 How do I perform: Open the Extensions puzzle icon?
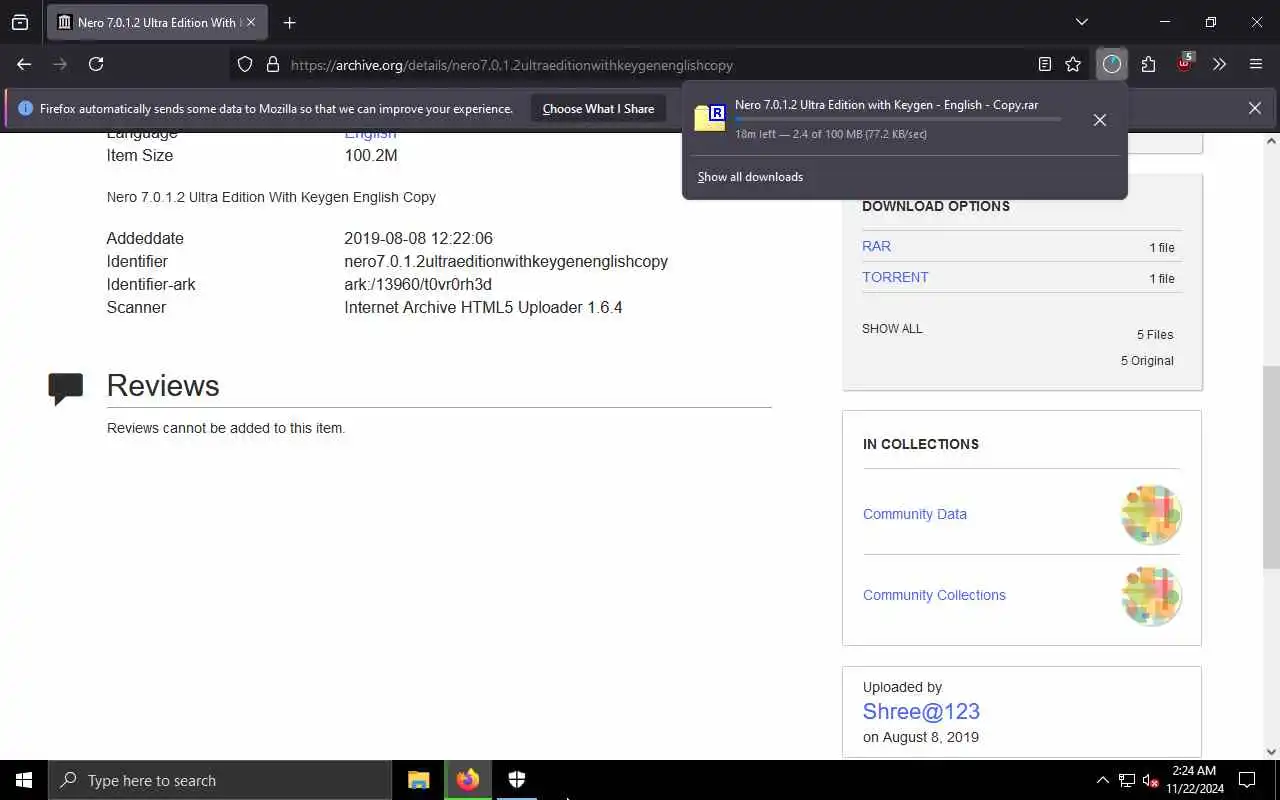pos(1148,64)
